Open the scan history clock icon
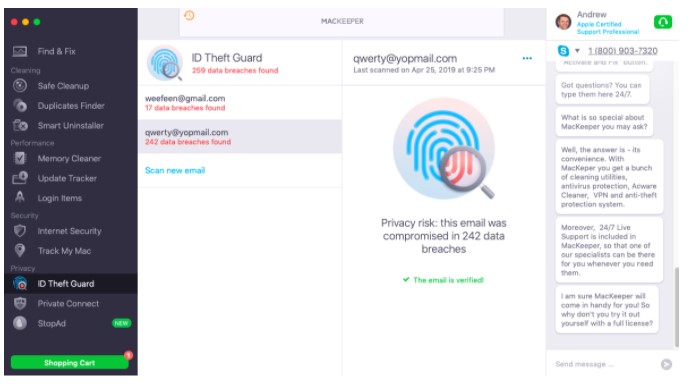 189,15
